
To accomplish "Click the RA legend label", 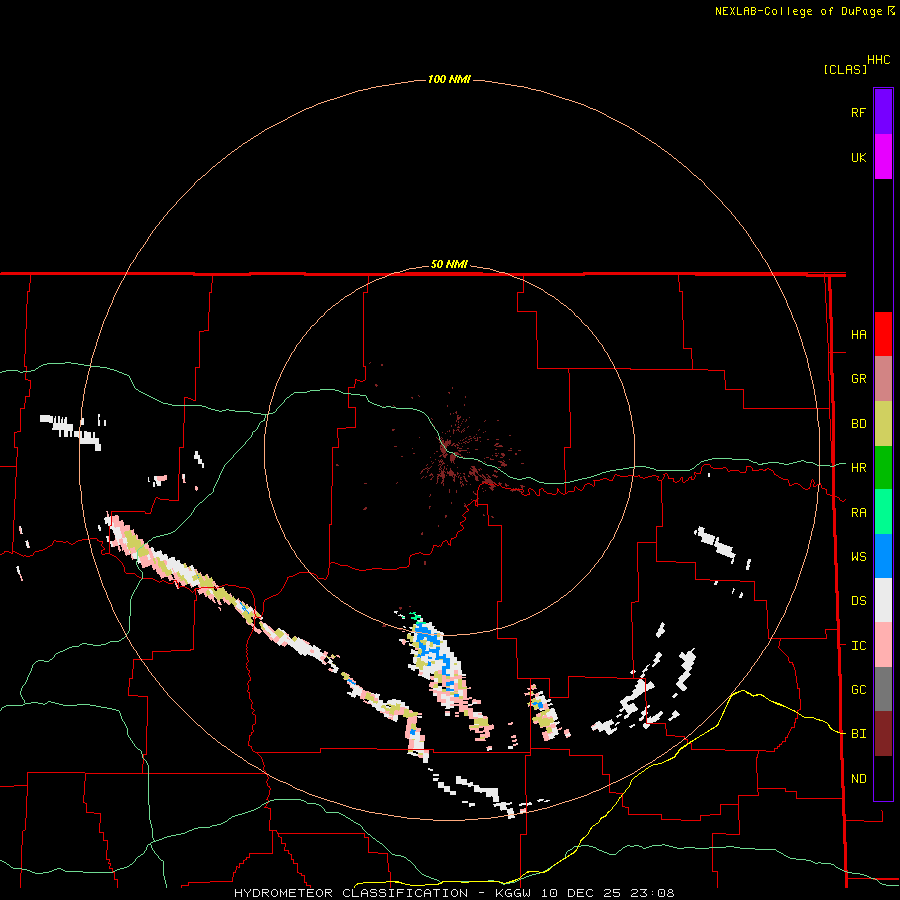I will pyautogui.click(x=858, y=512).
